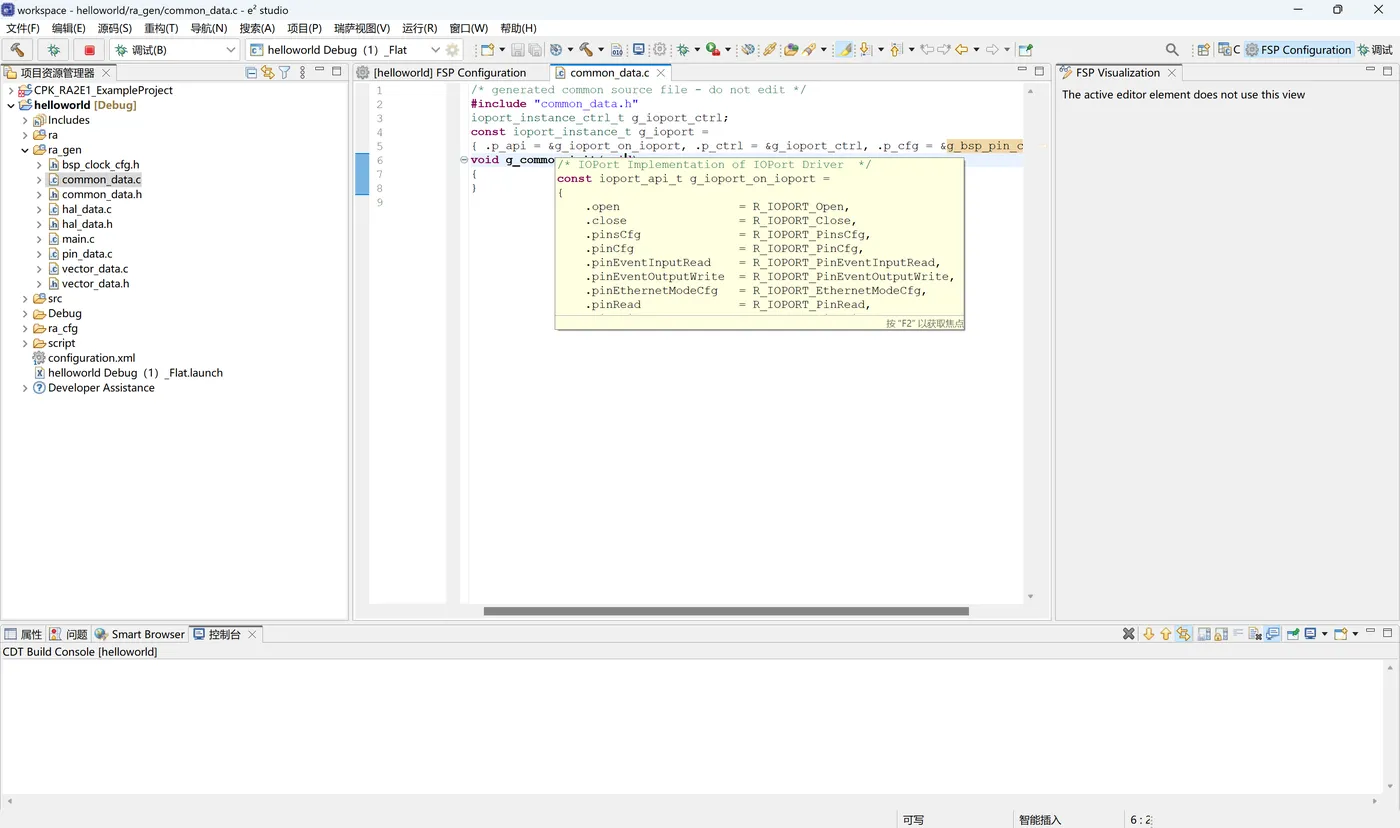Collapse the helloworld project node

[11, 105]
